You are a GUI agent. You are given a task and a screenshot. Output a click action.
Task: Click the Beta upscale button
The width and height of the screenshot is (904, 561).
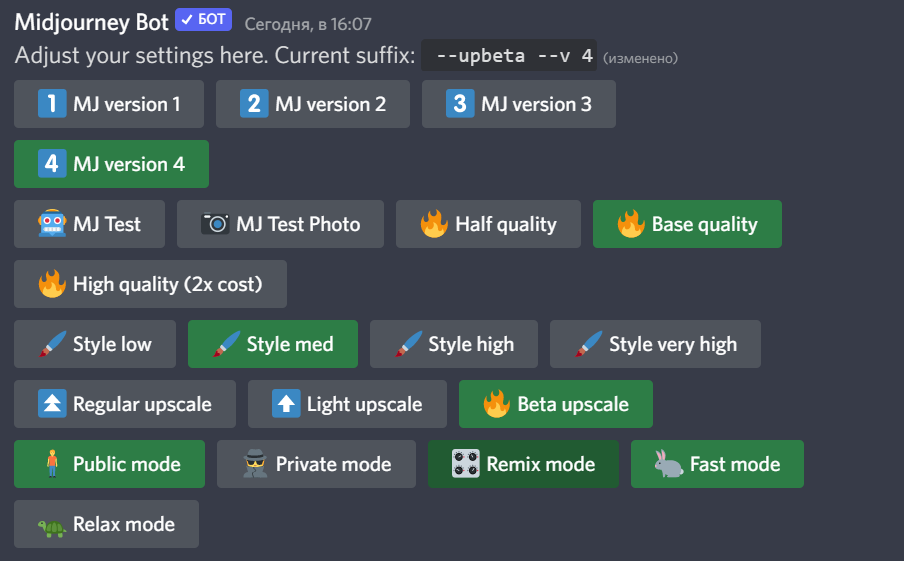[x=556, y=404]
